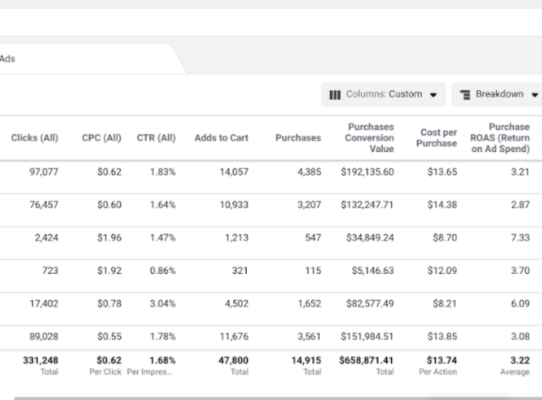Sort by CPC (All) column header

[x=102, y=138]
